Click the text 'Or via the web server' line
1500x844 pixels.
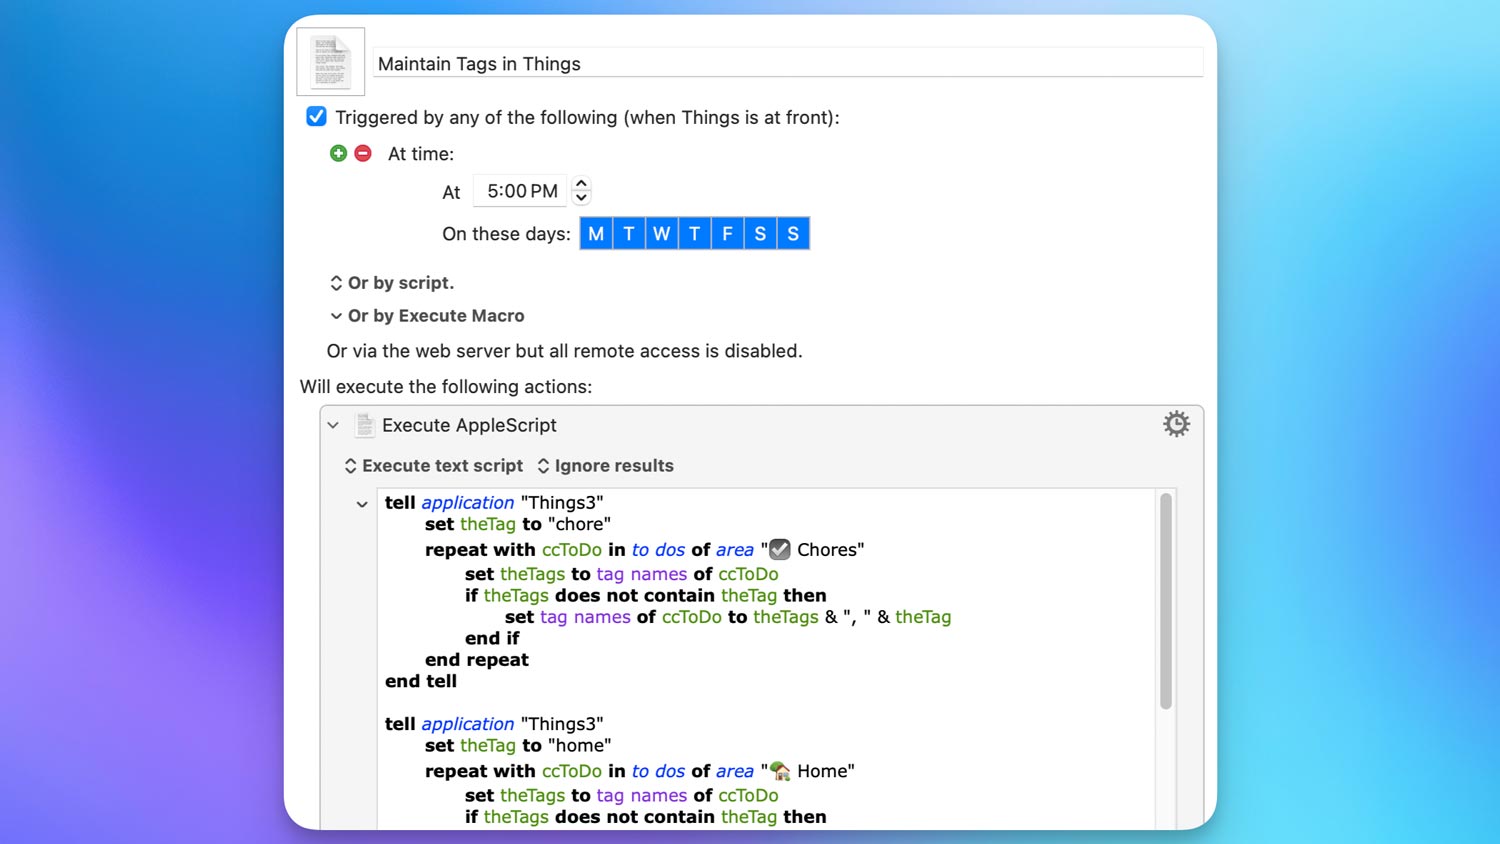coord(565,351)
